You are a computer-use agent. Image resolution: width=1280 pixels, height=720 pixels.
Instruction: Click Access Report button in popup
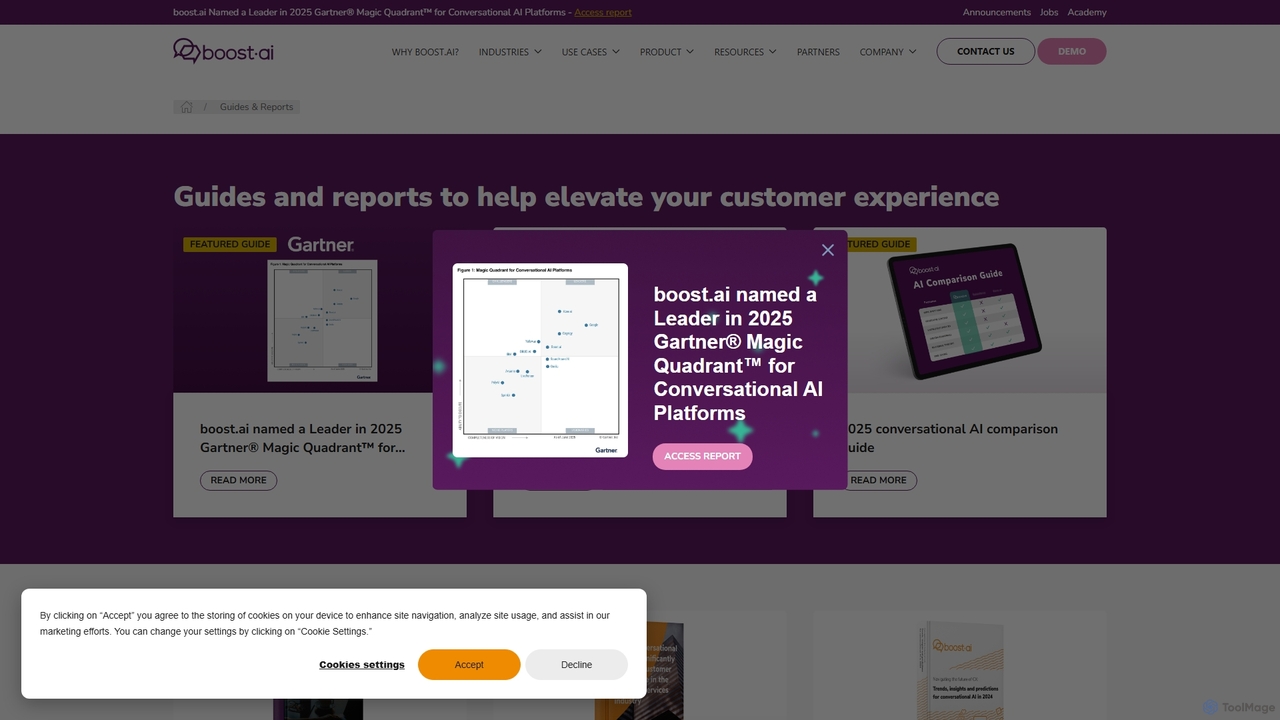pyautogui.click(x=702, y=456)
